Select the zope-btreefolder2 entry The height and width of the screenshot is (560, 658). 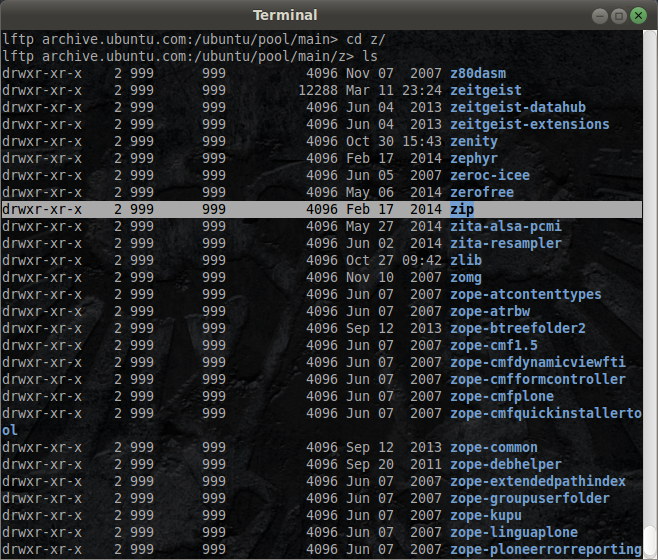[x=518, y=328]
